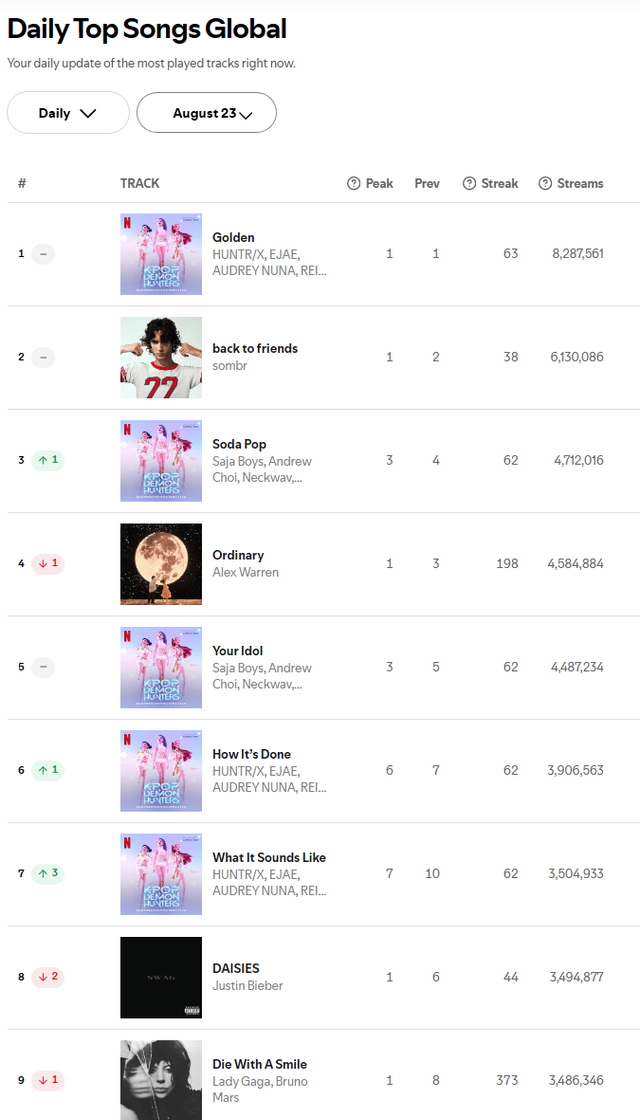The height and width of the screenshot is (1120, 640).
Task: Open the Daily frequency dropdown
Action: pyautogui.click(x=67, y=112)
